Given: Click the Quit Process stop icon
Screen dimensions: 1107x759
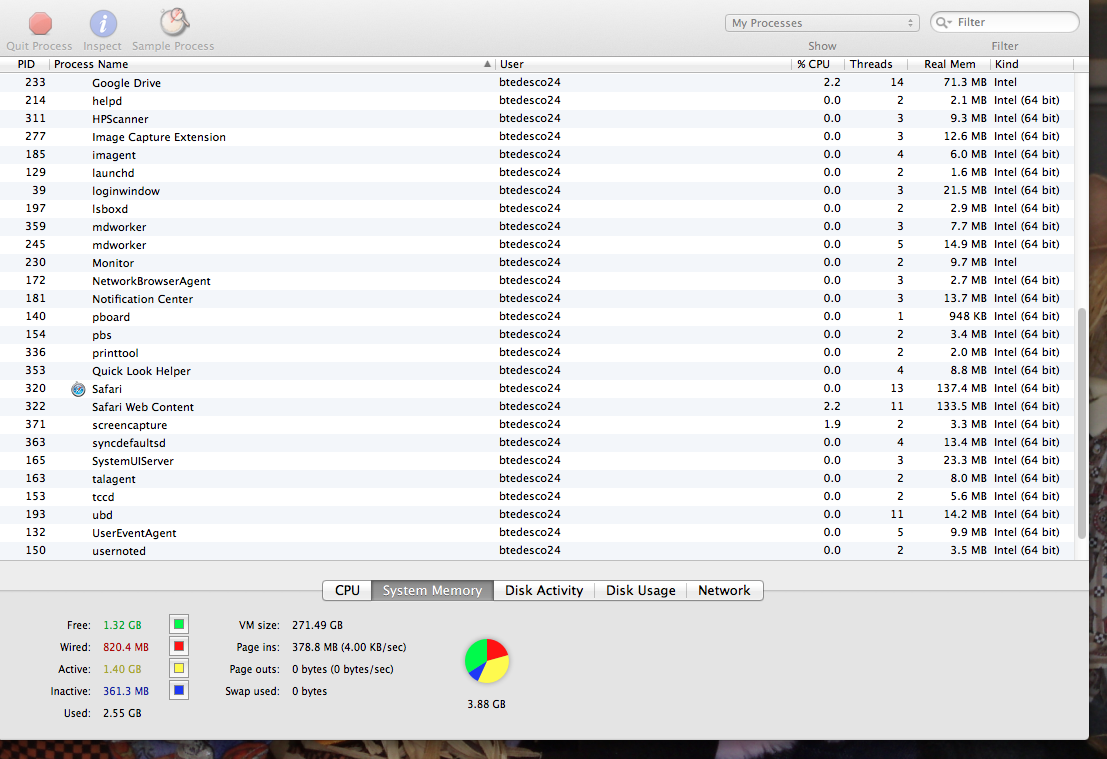Looking at the screenshot, I should [40, 24].
